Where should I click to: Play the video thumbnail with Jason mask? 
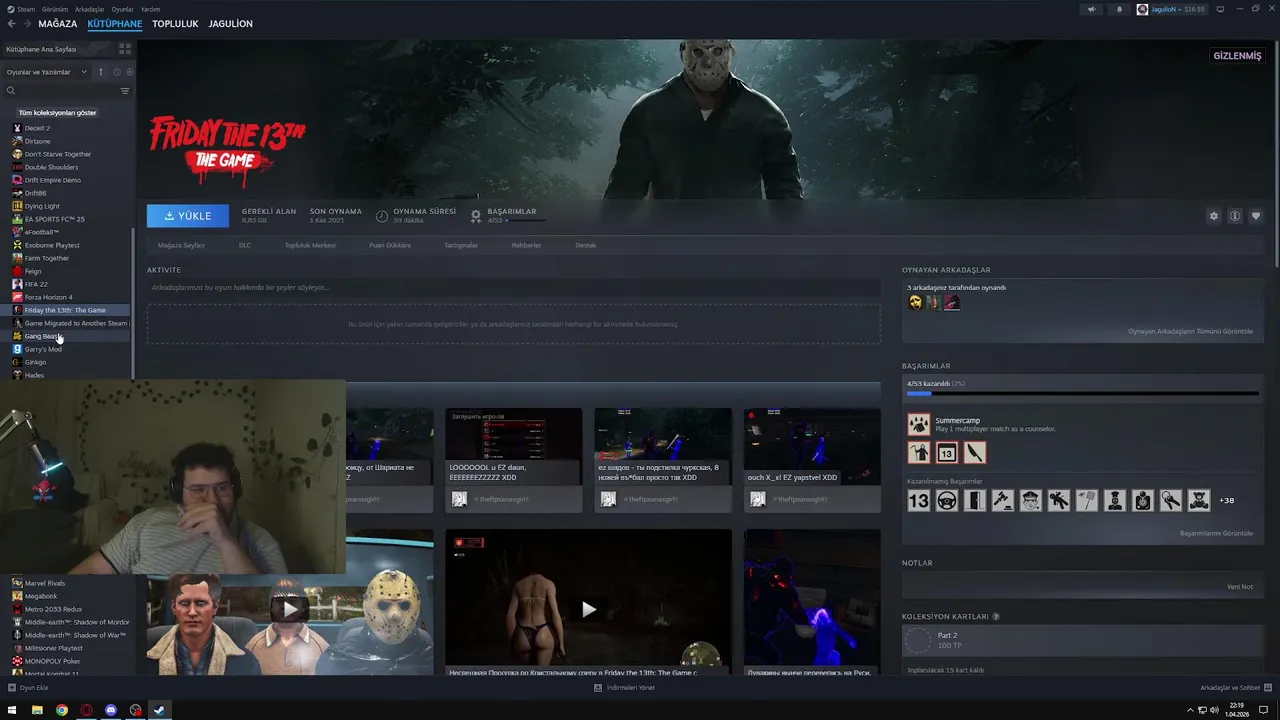click(290, 609)
